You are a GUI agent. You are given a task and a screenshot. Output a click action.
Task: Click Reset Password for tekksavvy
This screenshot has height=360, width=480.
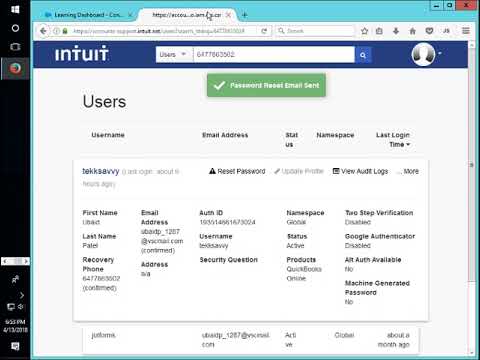[237, 171]
